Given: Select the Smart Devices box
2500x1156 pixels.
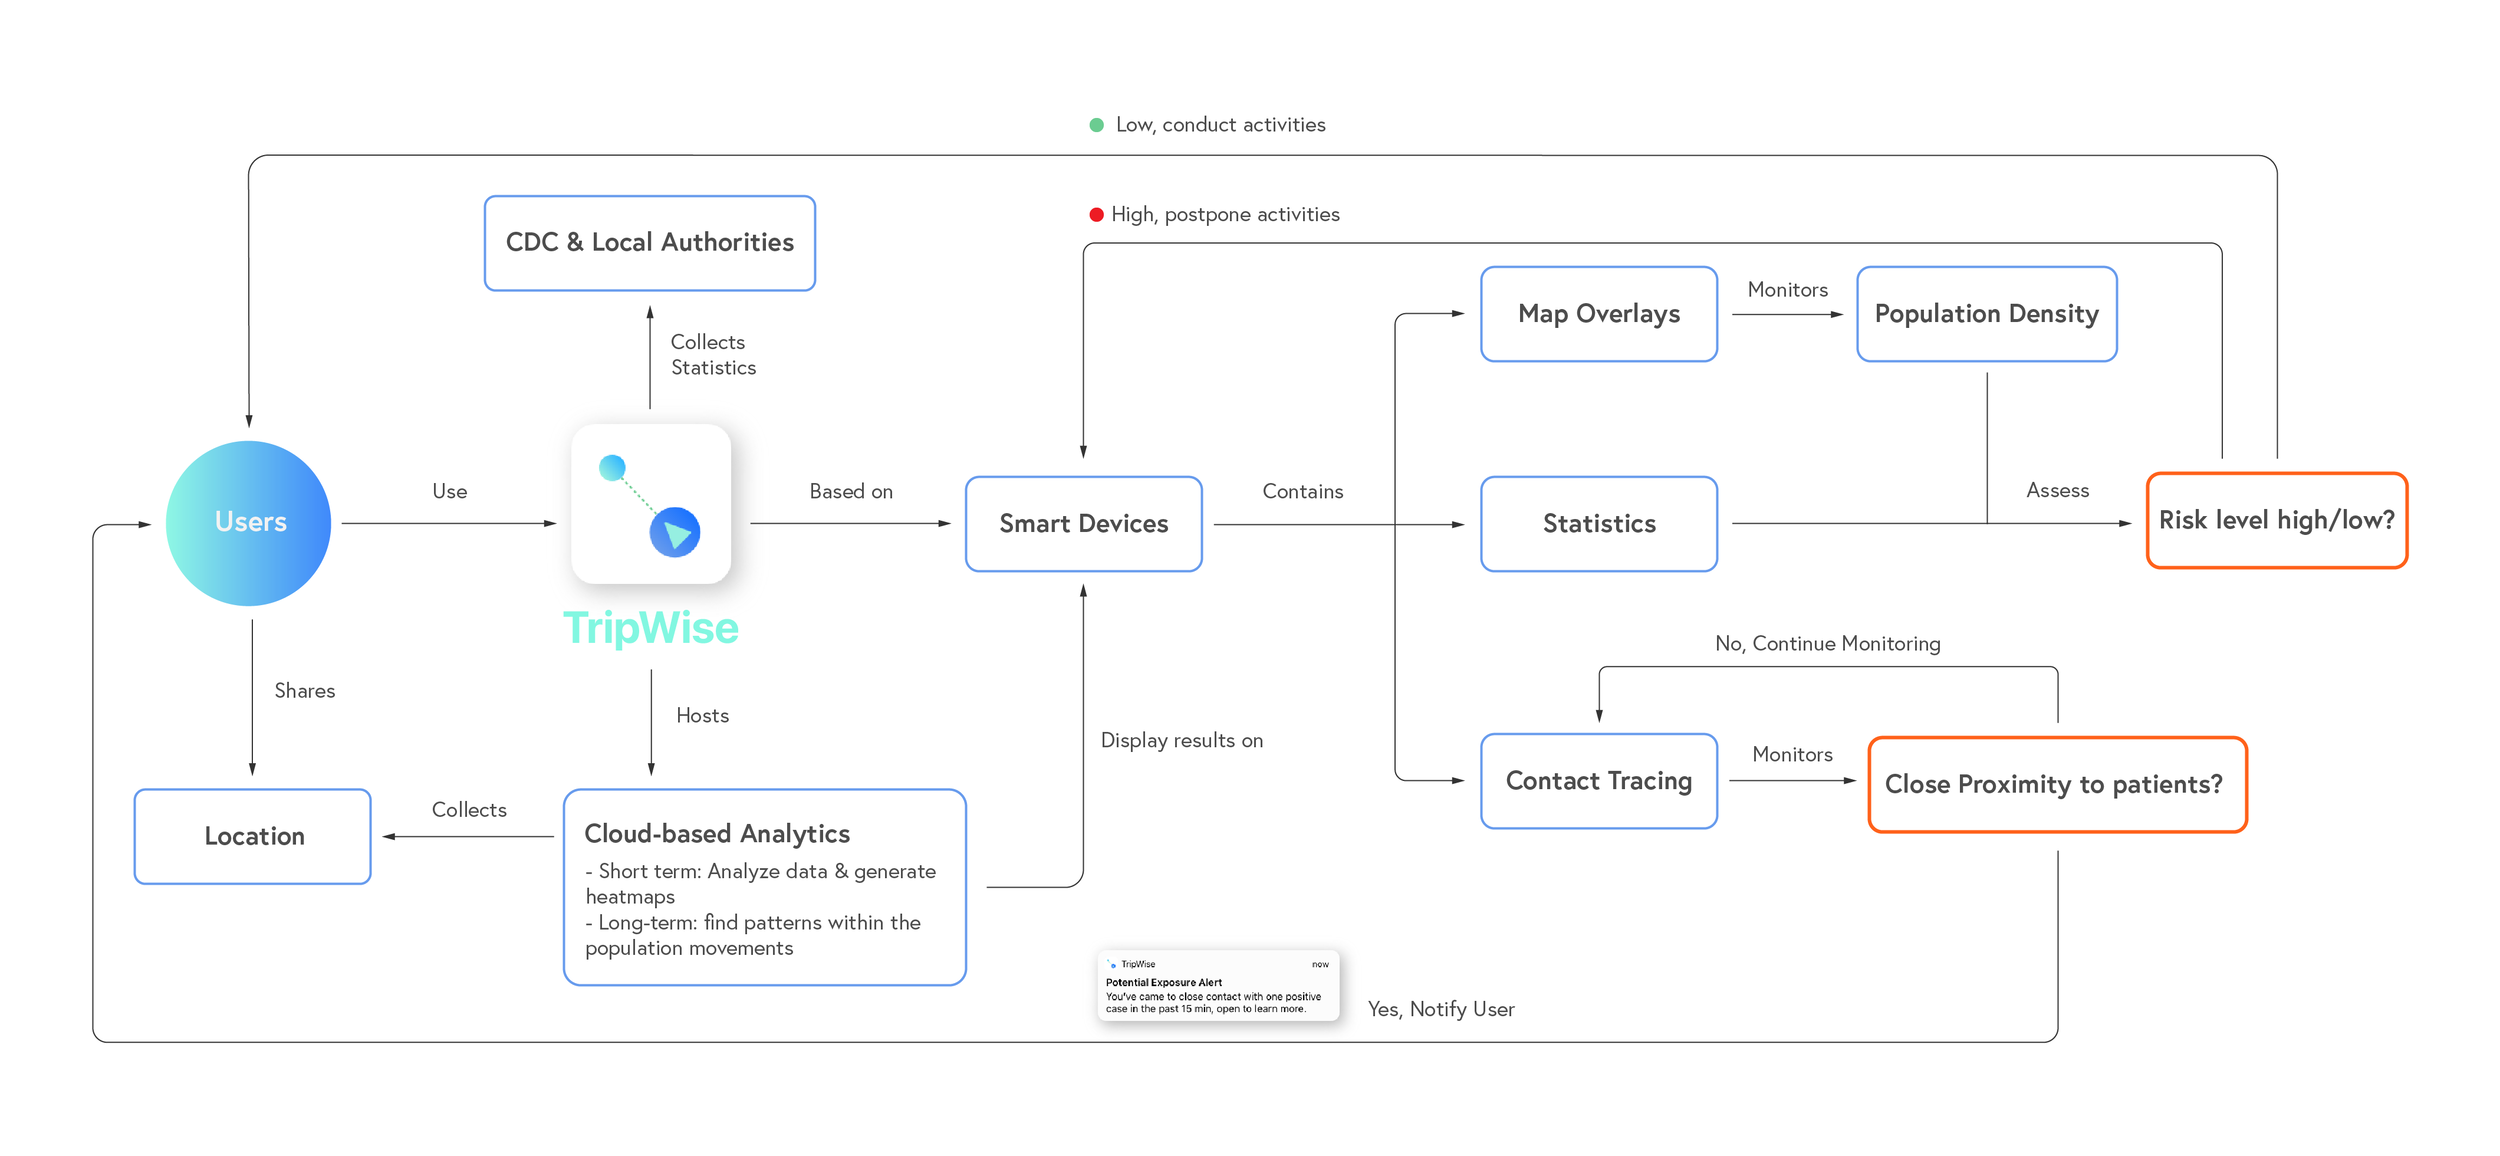Looking at the screenshot, I should coord(1083,524).
